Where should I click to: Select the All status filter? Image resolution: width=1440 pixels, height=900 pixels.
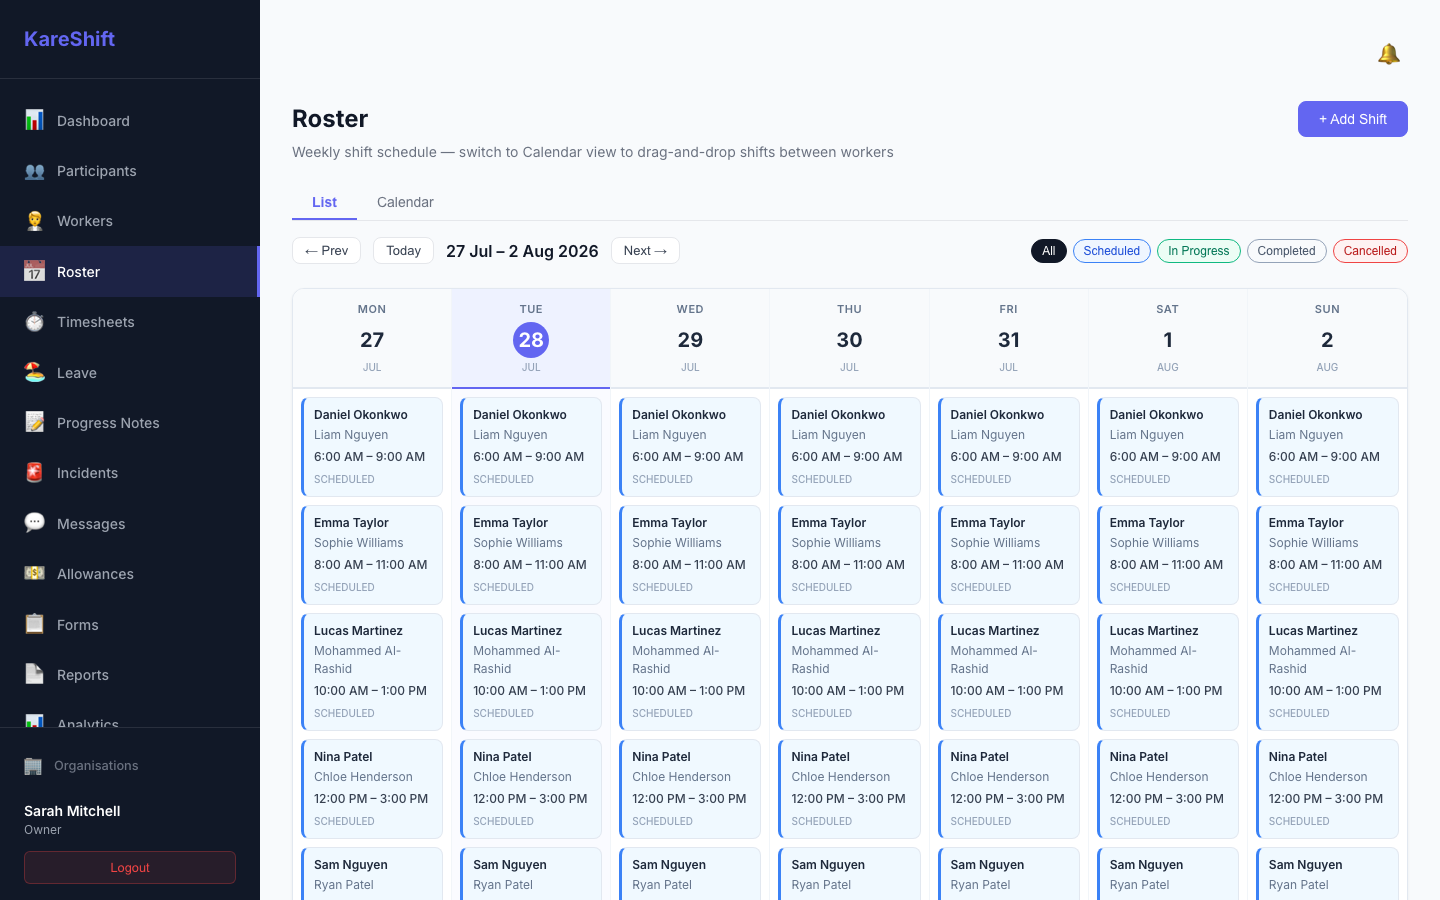tap(1048, 251)
